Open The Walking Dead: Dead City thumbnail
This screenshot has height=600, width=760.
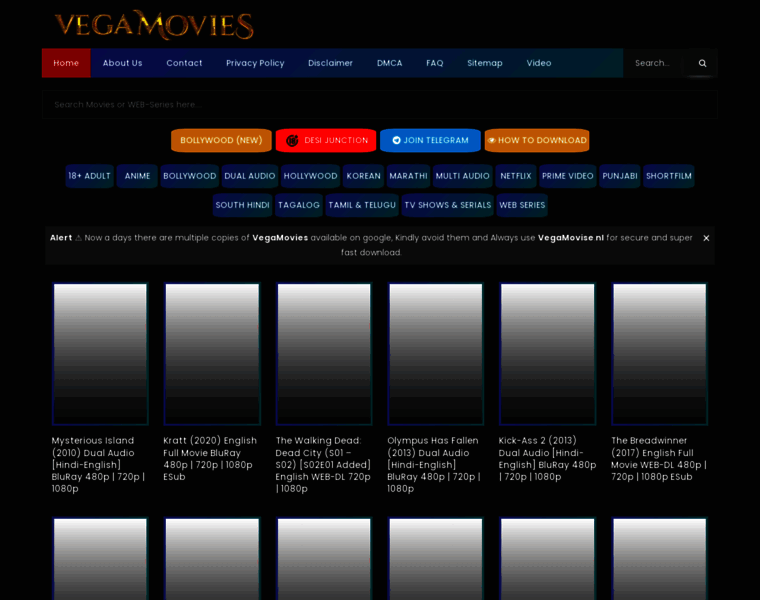[x=324, y=354]
